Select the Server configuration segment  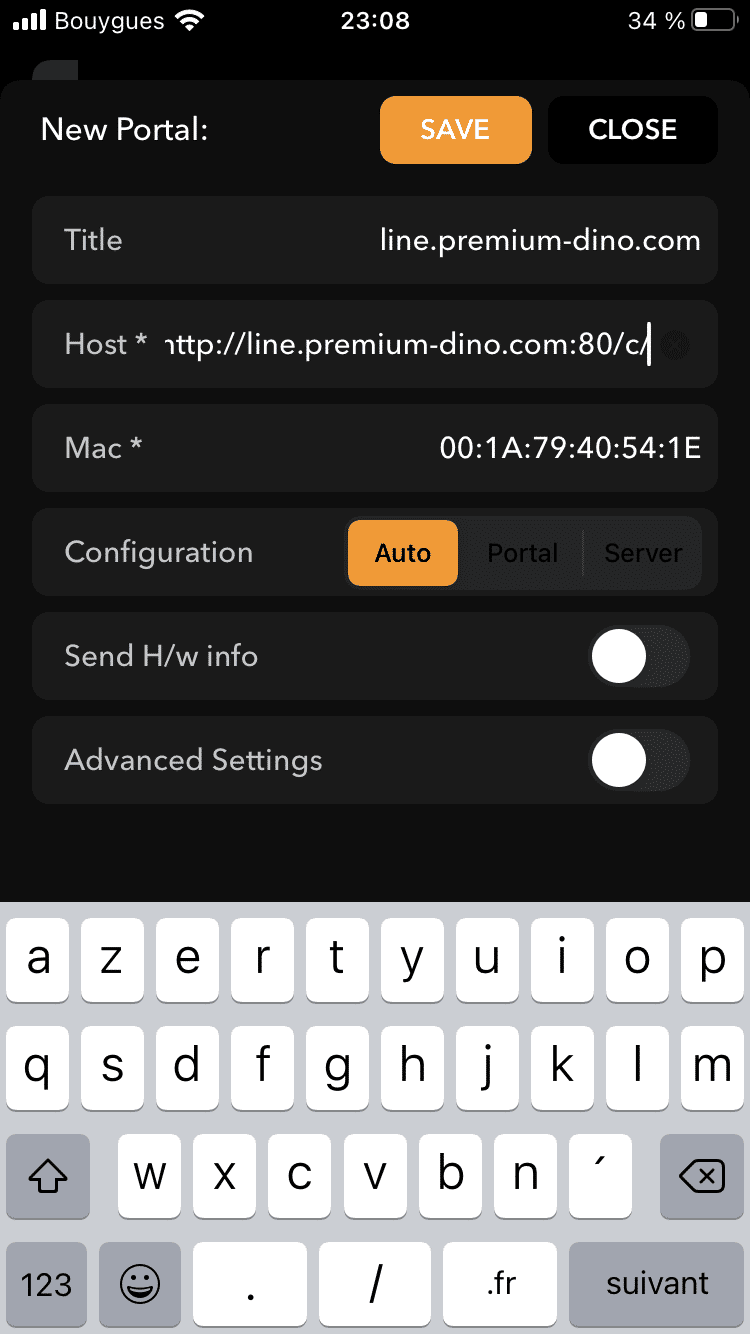643,553
